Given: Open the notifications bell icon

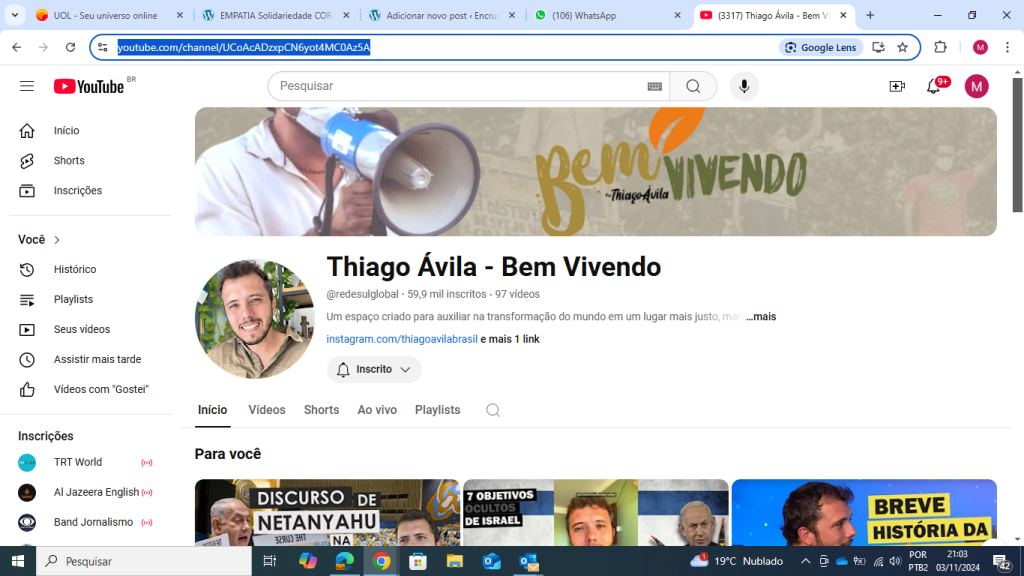Looking at the screenshot, I should pyautogui.click(x=934, y=86).
